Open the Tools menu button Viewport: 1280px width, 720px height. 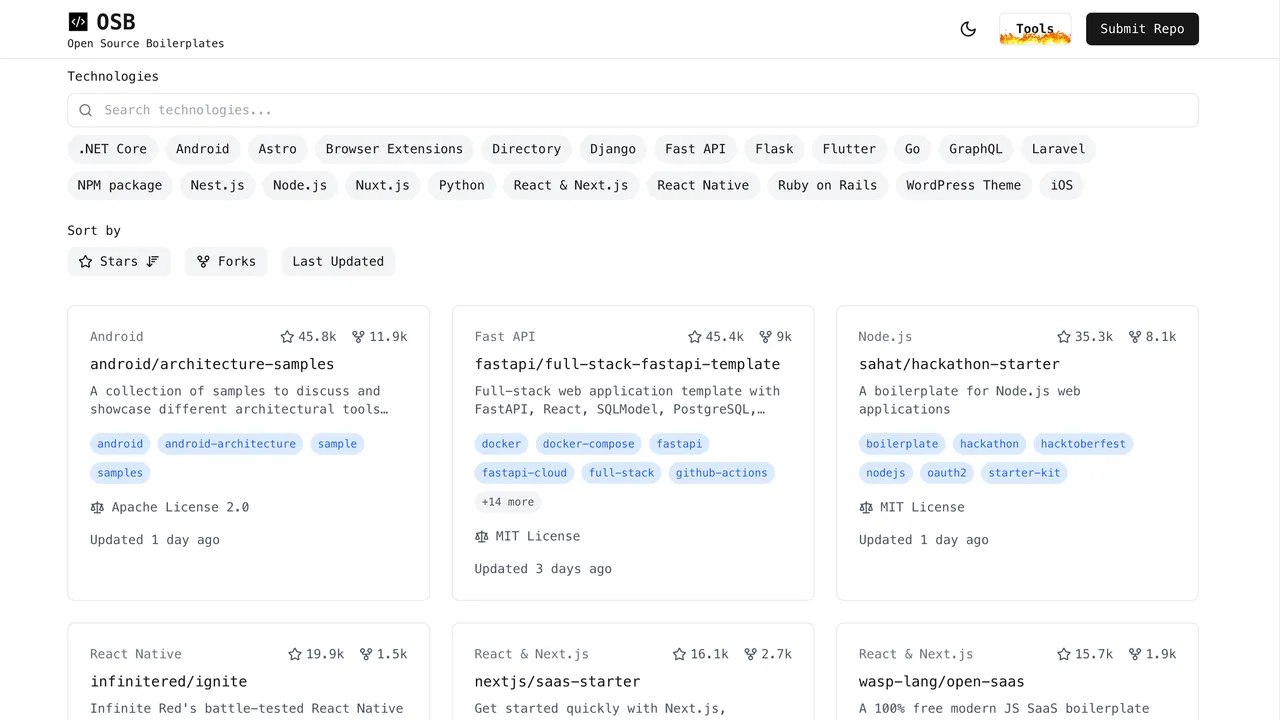1035,29
